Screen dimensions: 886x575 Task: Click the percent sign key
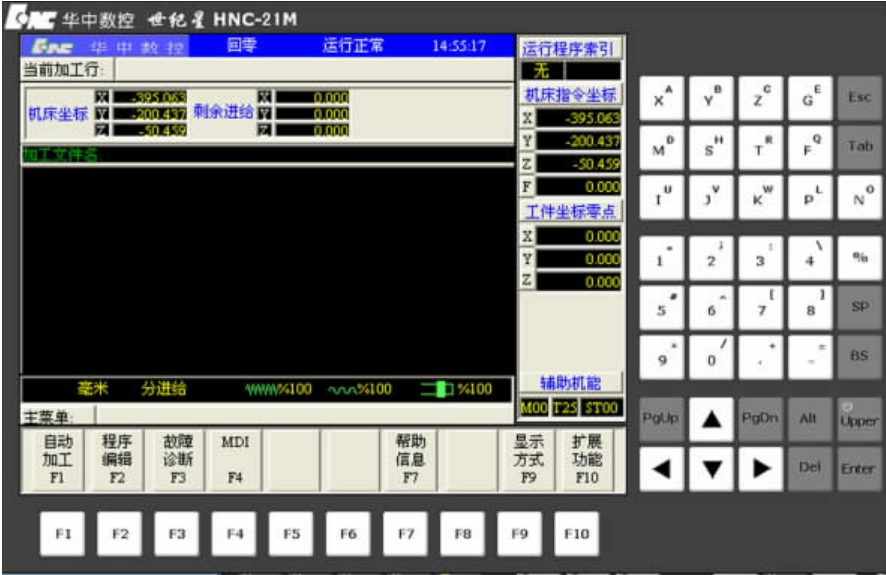[859, 259]
